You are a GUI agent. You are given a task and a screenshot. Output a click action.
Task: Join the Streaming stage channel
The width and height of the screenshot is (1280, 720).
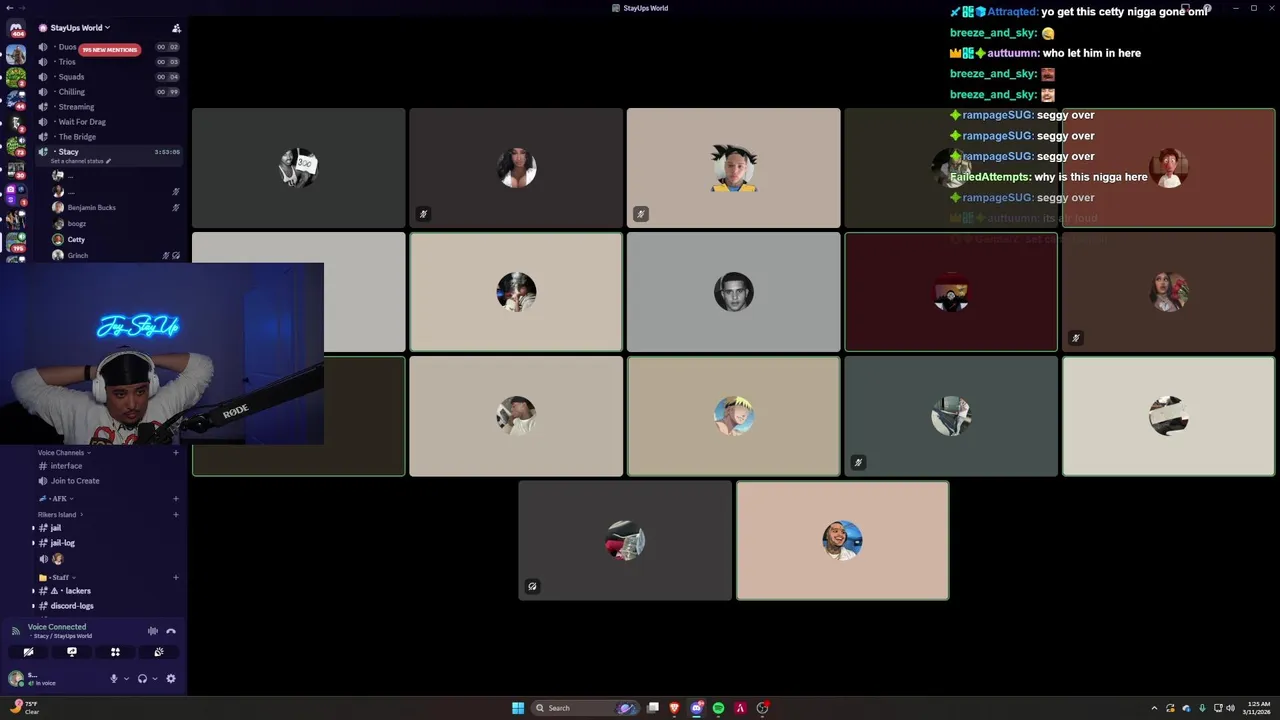click(x=110, y=107)
